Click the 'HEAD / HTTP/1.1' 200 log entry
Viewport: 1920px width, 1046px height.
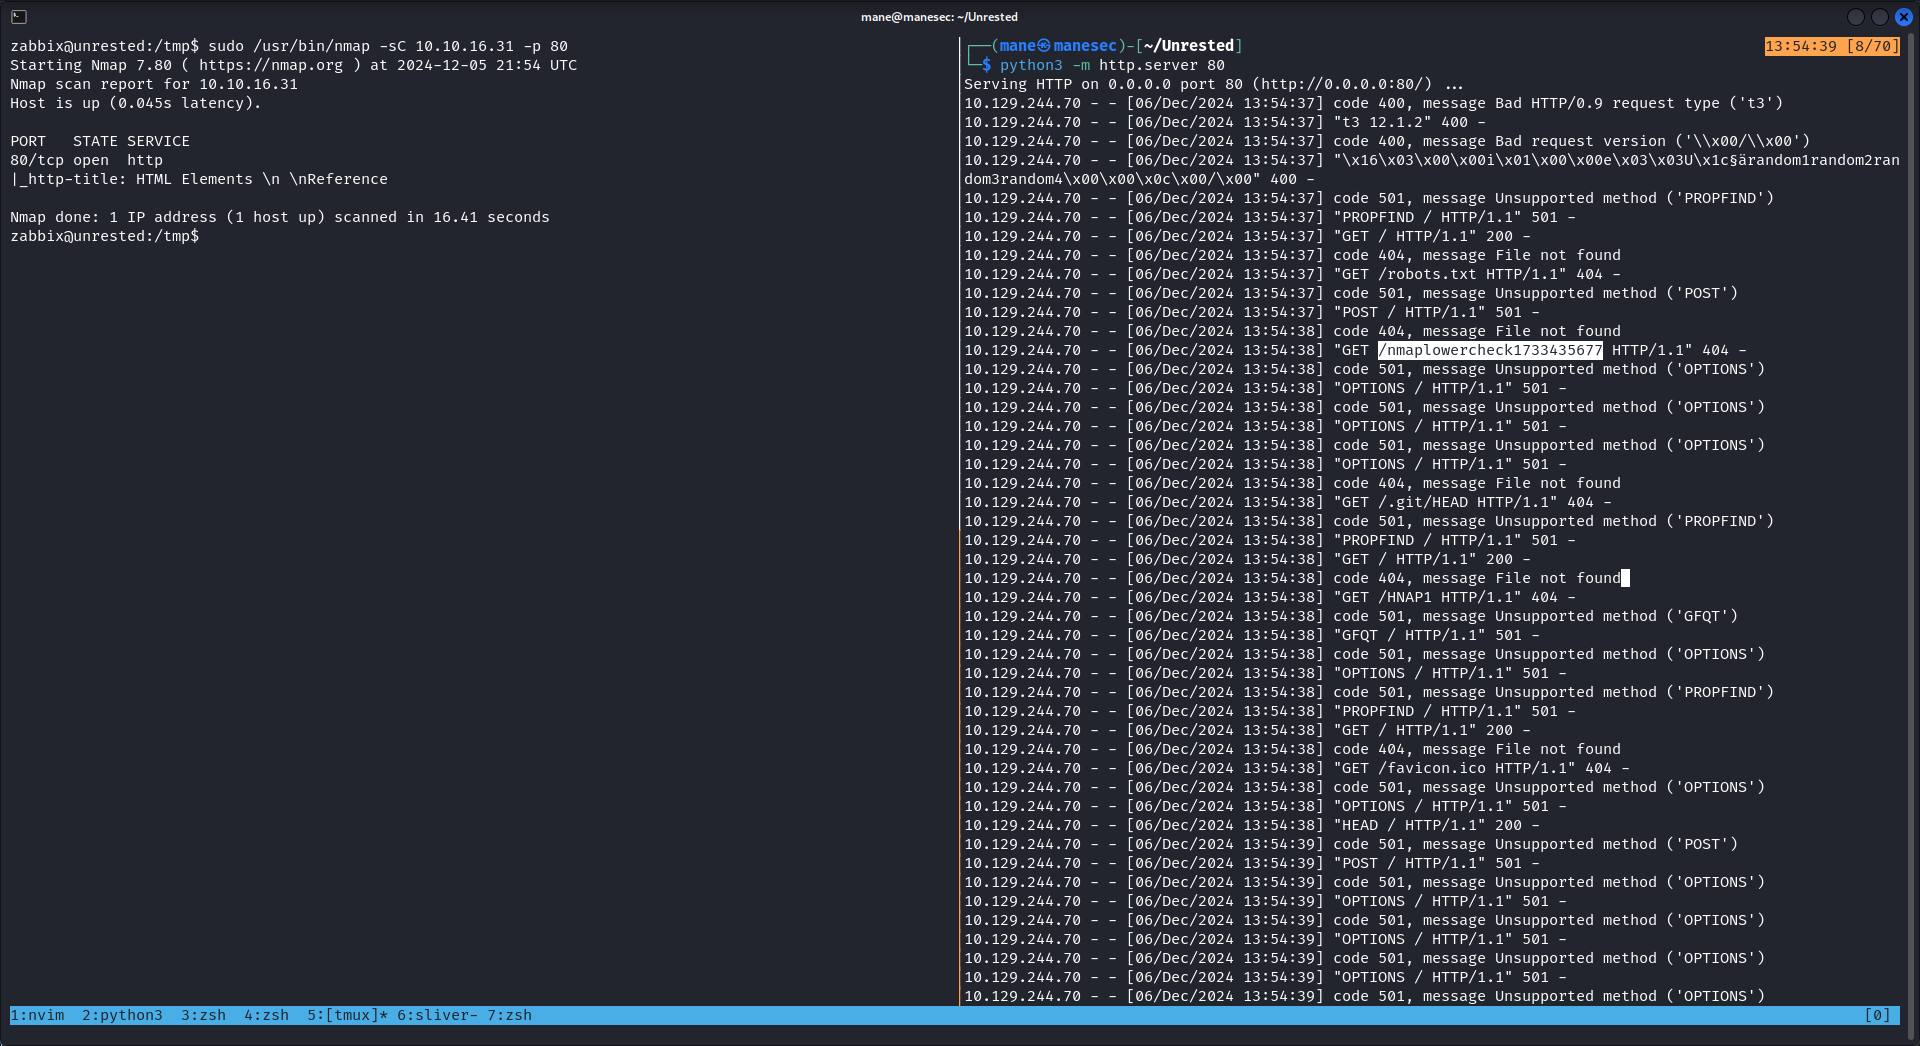pyautogui.click(x=1252, y=825)
